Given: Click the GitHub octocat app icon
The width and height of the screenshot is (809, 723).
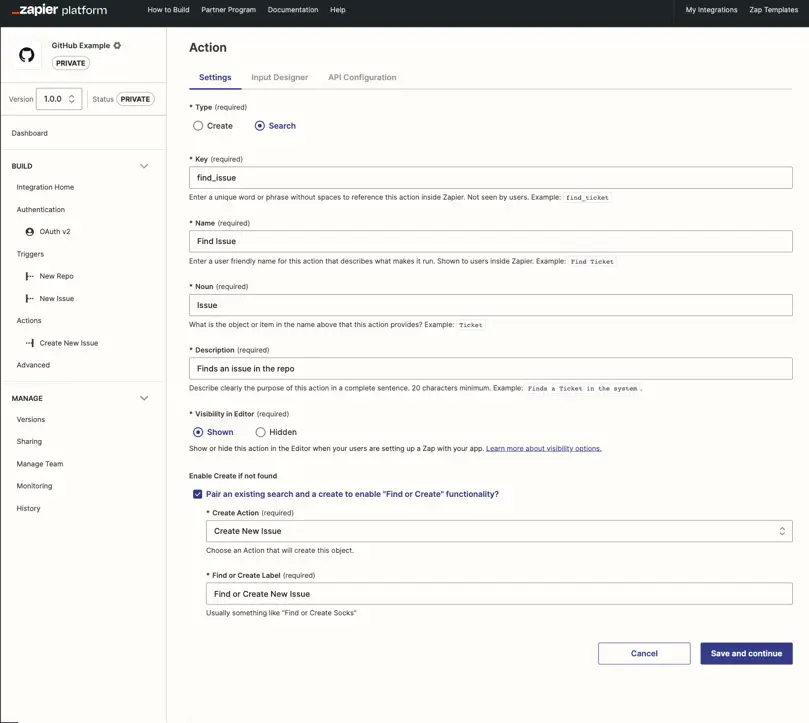Looking at the screenshot, I should [27, 55].
